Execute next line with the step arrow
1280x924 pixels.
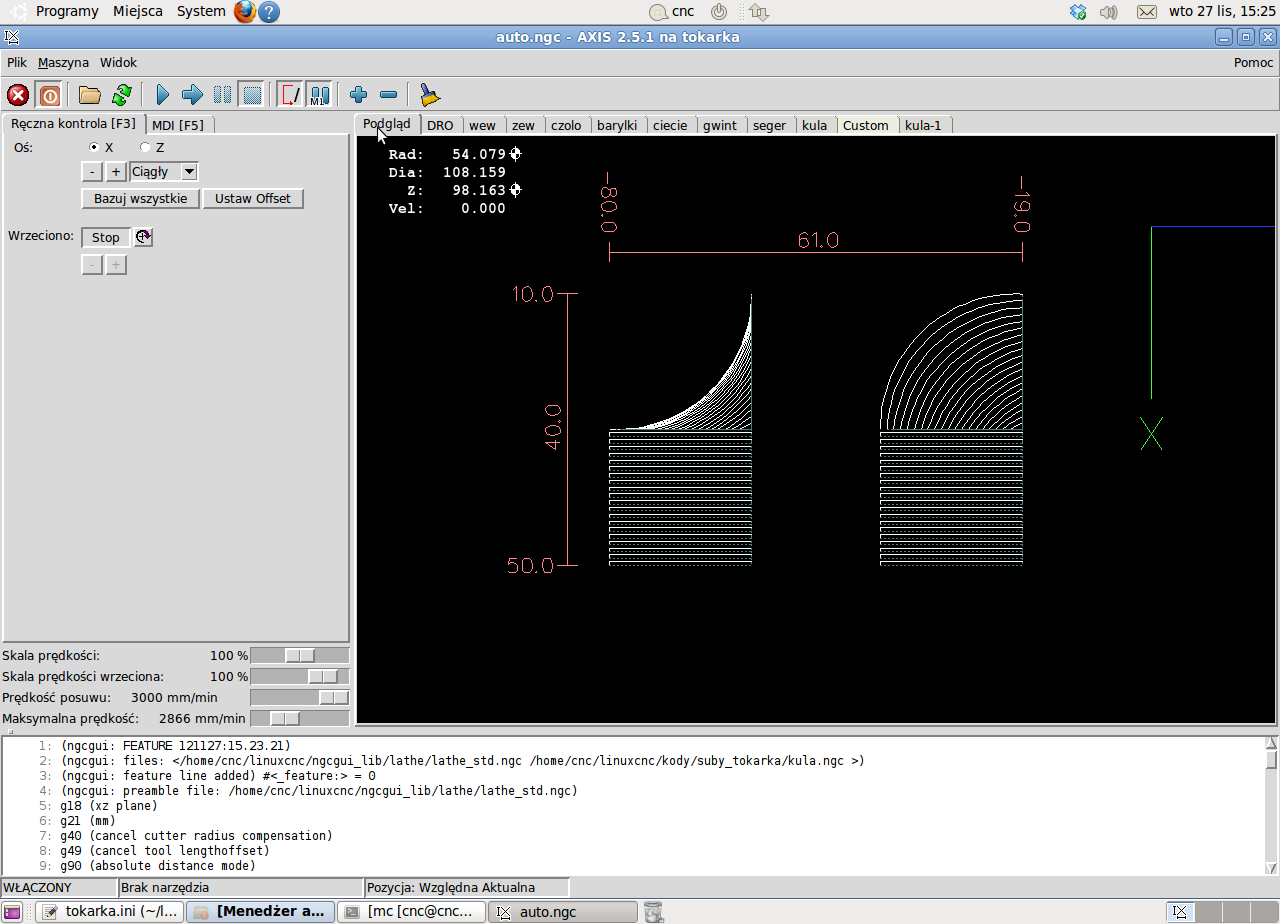(192, 95)
